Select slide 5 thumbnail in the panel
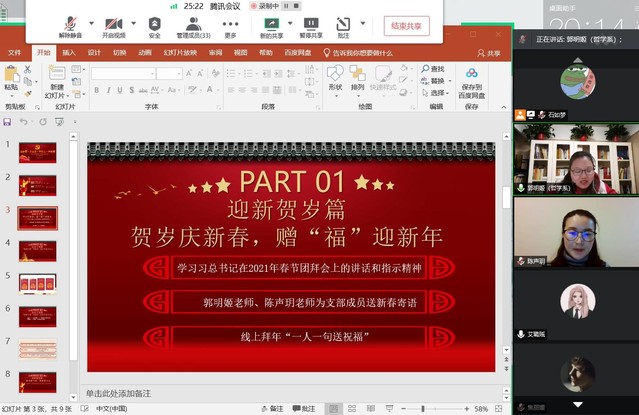 pos(38,283)
